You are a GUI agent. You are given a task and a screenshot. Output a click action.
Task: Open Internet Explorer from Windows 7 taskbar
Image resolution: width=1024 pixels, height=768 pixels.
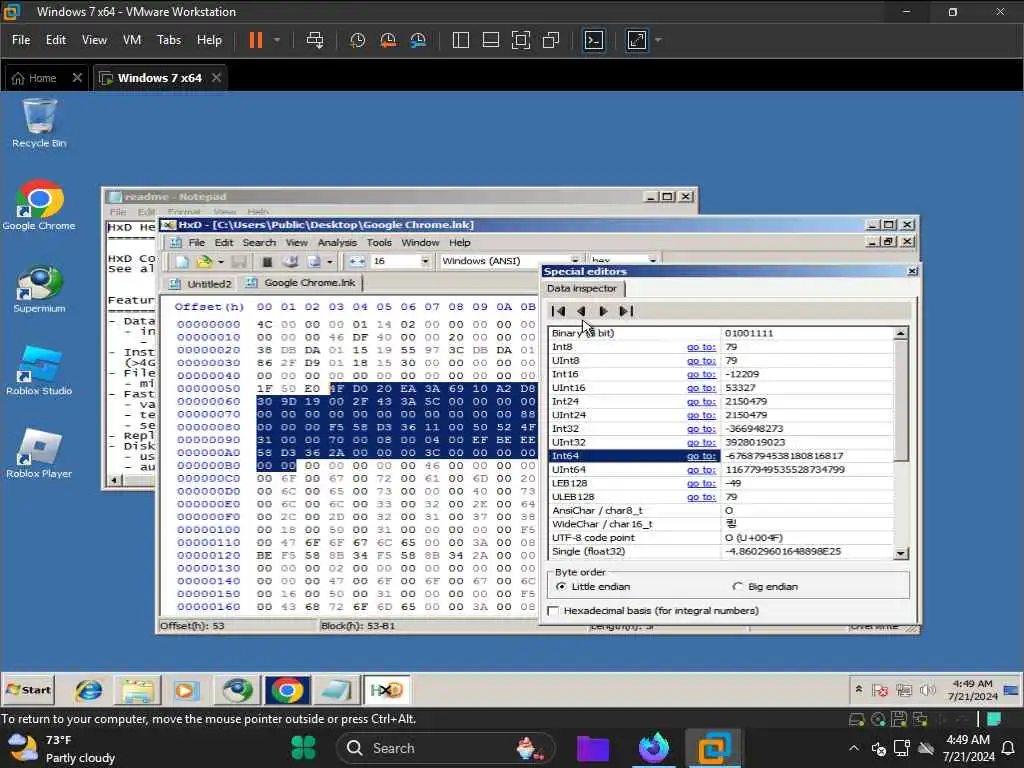(89, 690)
